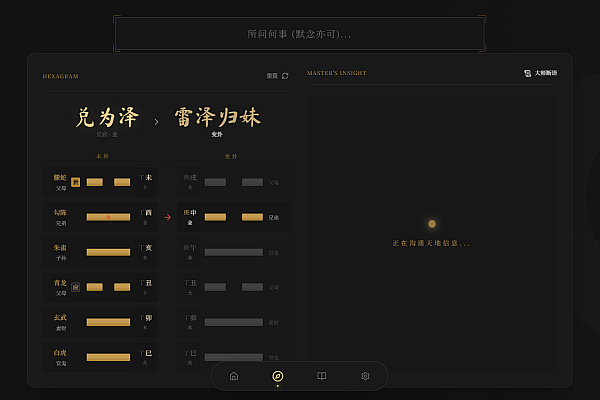This screenshot has height=400, width=600.
Task: Open the open-book library nav icon
Action: (322, 376)
